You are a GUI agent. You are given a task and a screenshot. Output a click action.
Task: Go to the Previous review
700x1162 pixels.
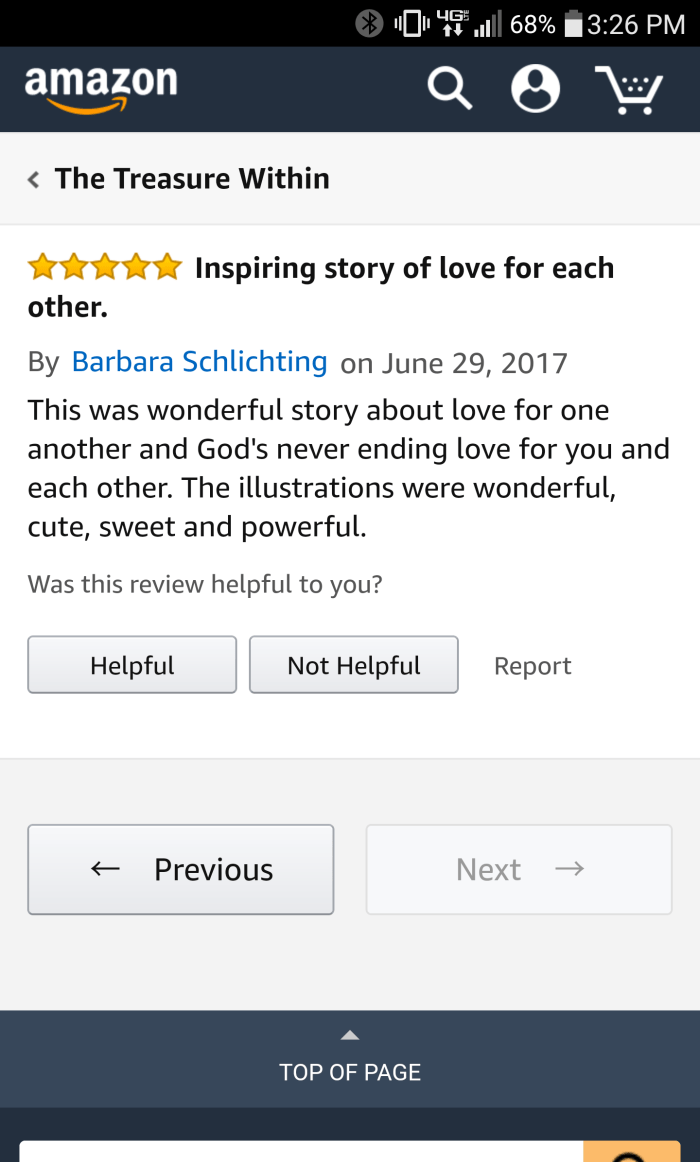pos(180,869)
